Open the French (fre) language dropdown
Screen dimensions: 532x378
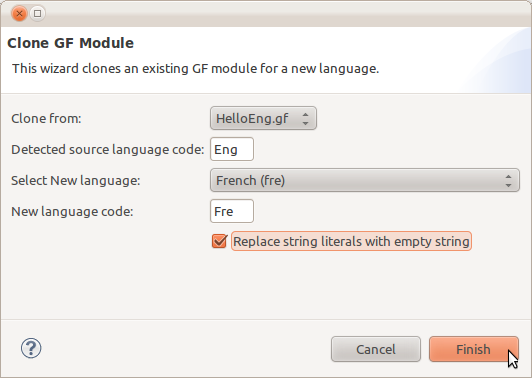click(x=365, y=180)
